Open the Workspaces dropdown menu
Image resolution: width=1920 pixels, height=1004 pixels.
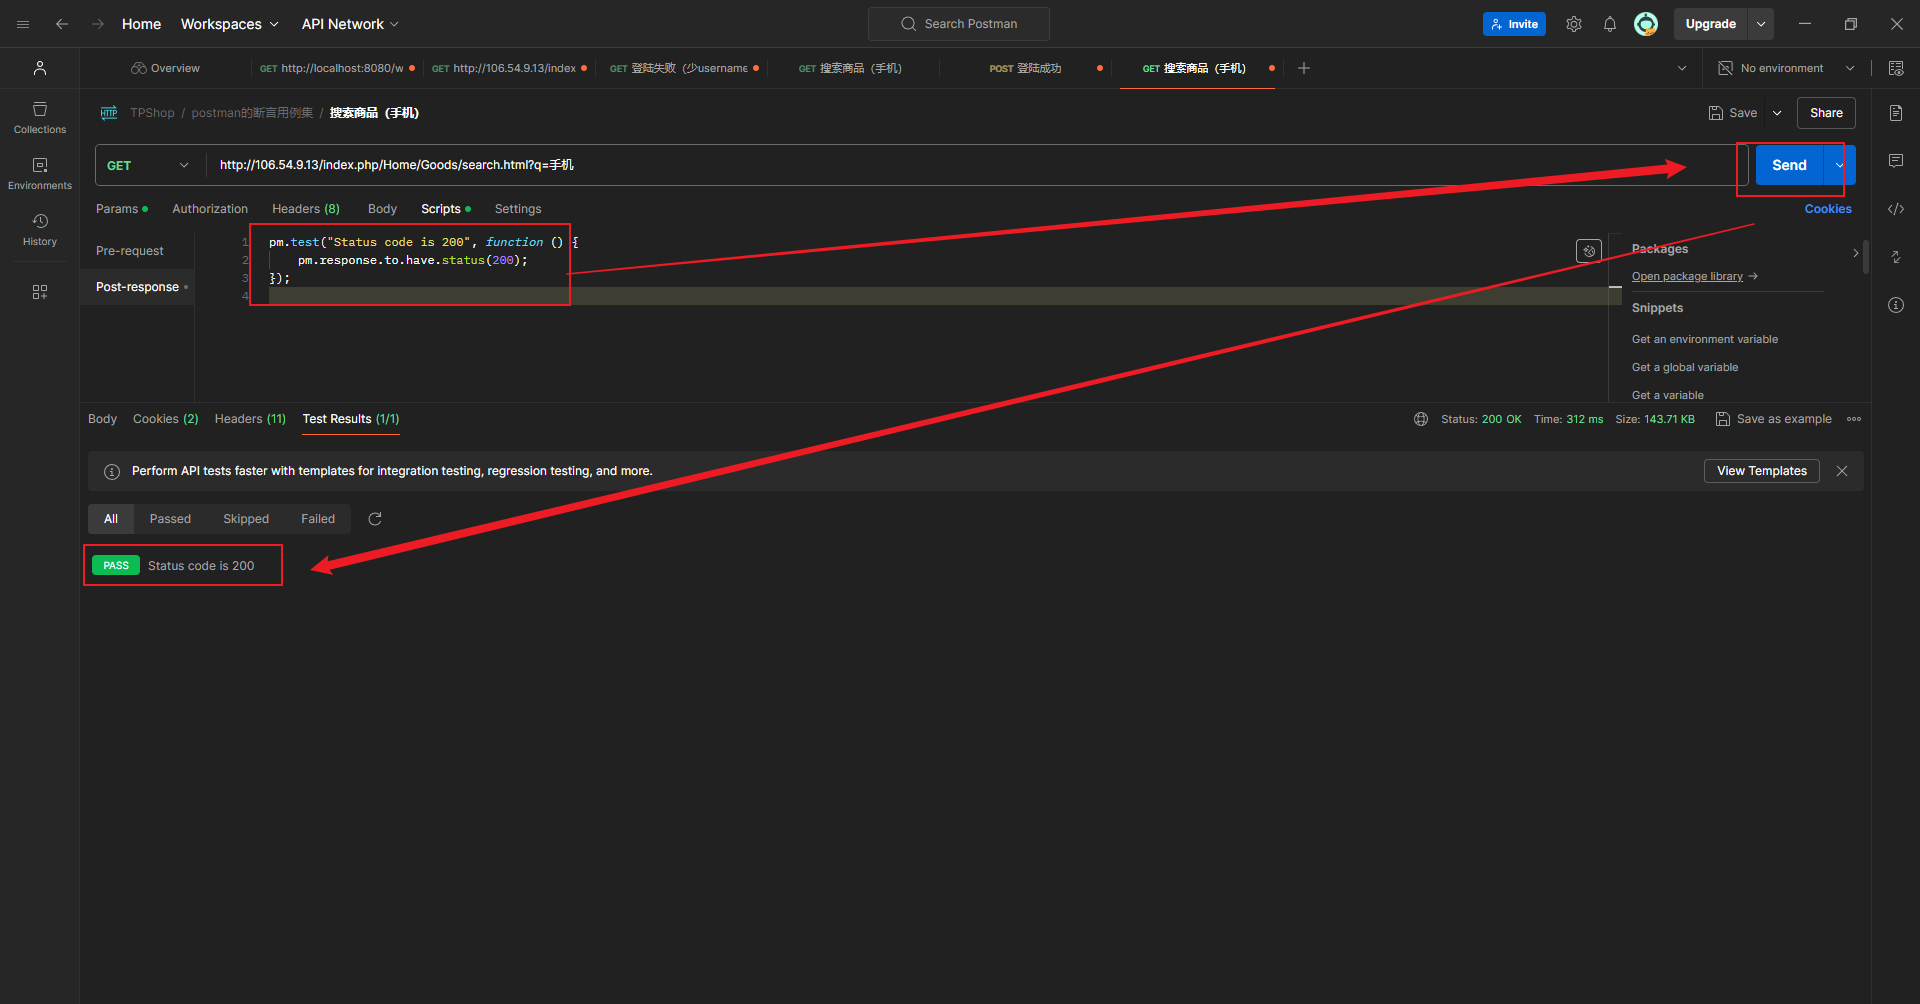pos(229,24)
